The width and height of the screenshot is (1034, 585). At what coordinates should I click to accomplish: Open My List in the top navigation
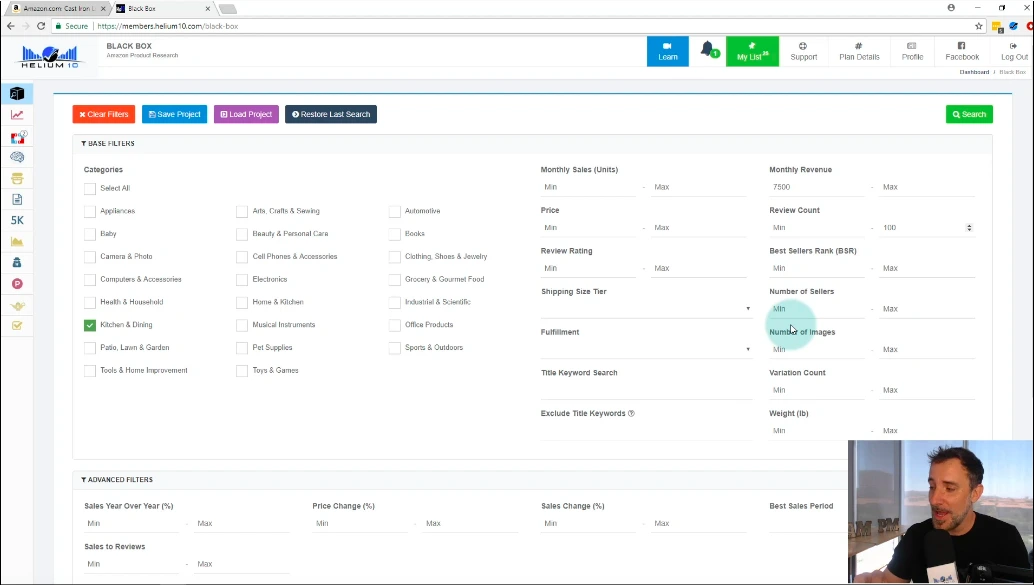click(752, 51)
